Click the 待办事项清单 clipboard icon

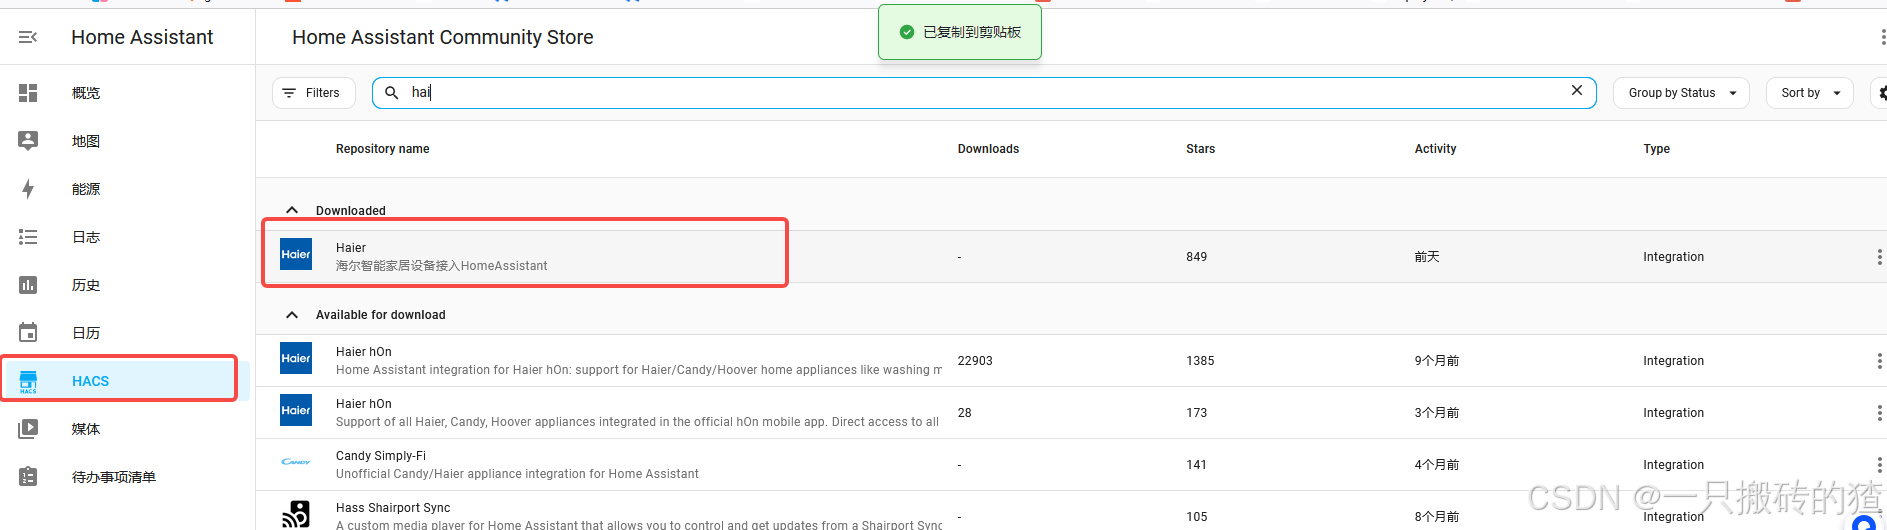tap(28, 477)
